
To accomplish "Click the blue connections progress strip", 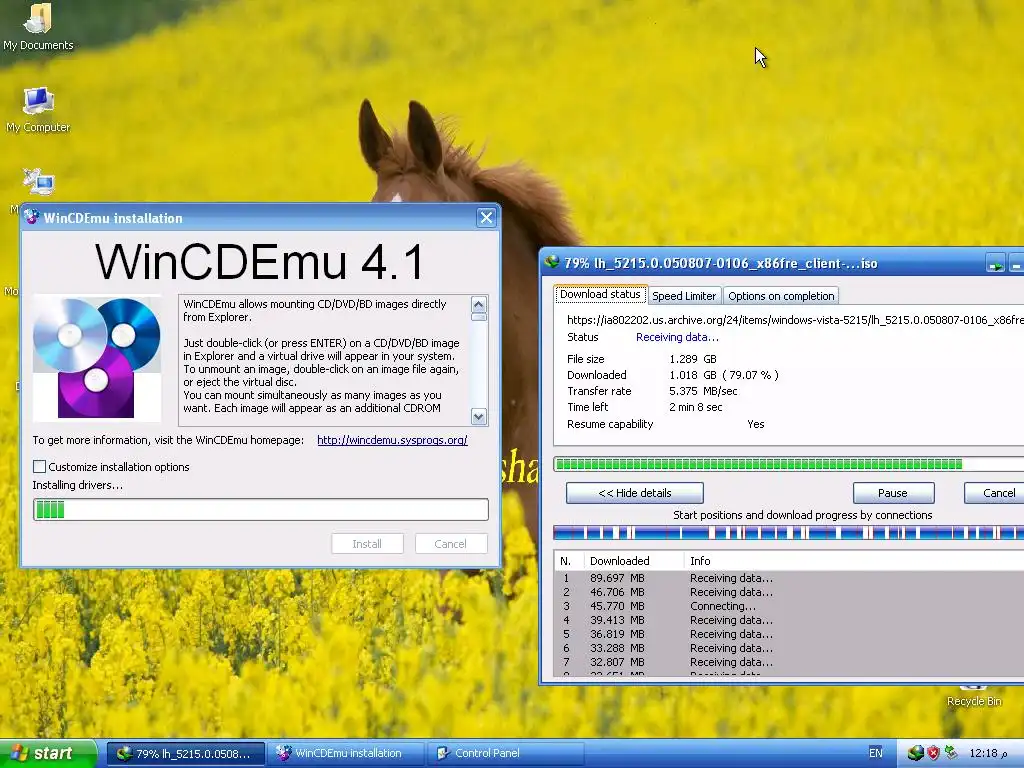I will click(x=789, y=532).
